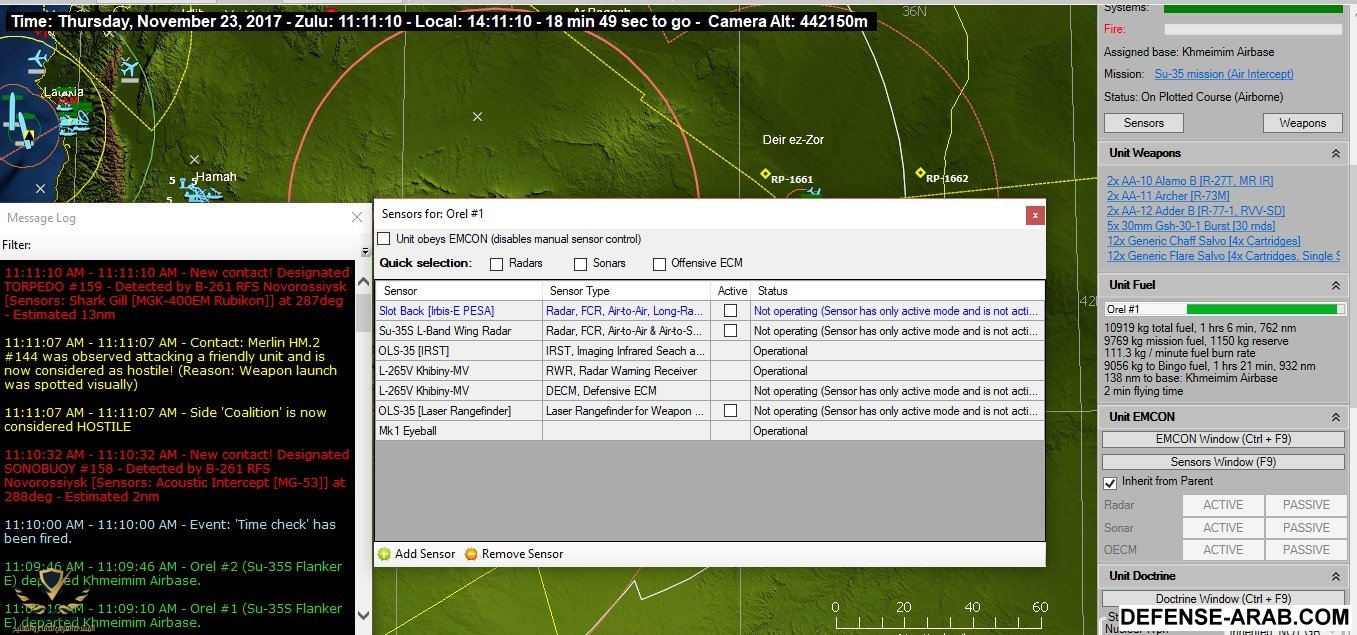Enable the Unit obeys EMCON checkbox

tap(384, 239)
